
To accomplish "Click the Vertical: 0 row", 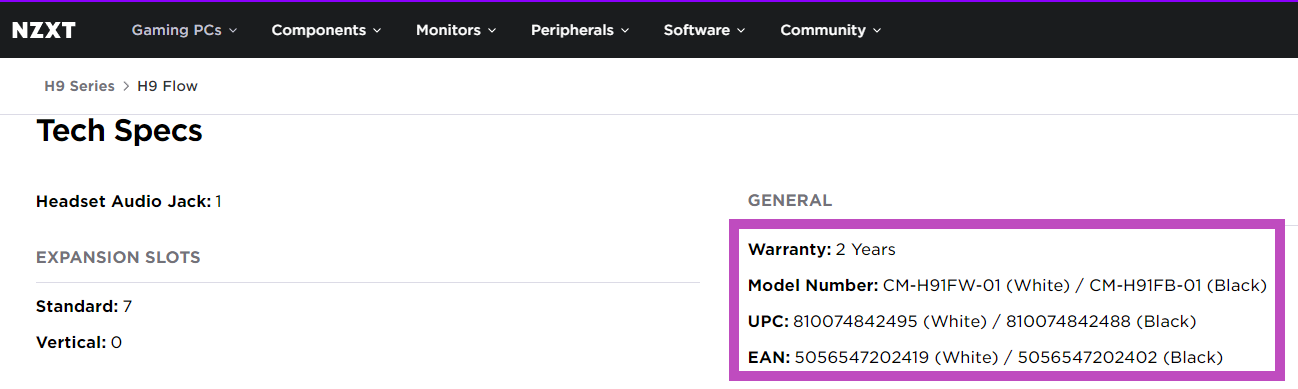I will [79, 342].
